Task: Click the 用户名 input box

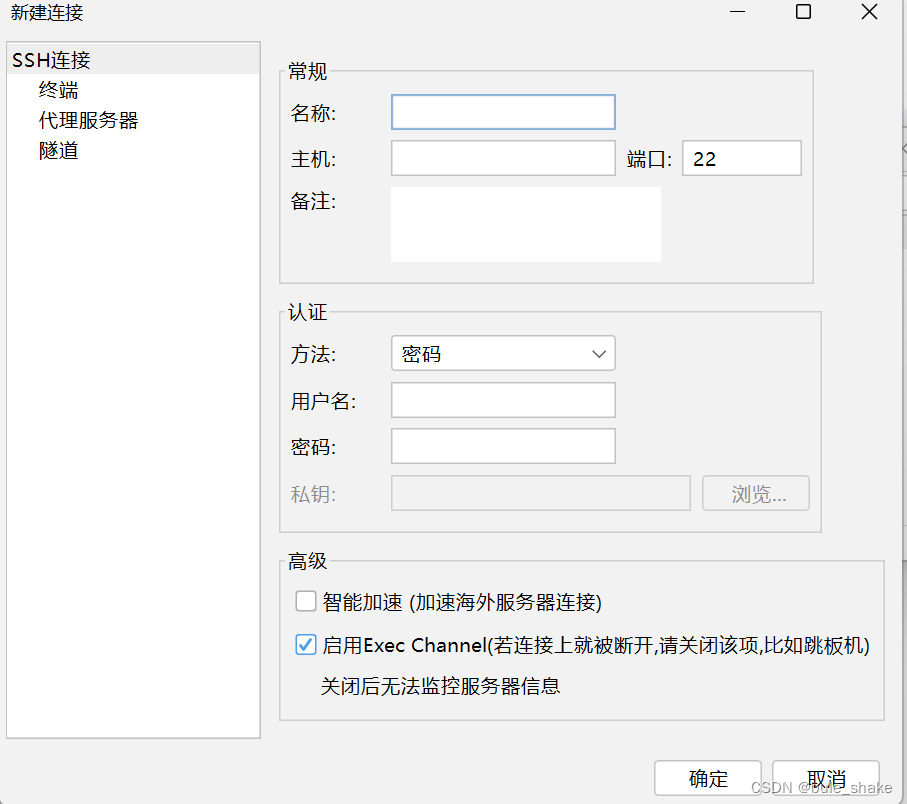Action: click(502, 399)
